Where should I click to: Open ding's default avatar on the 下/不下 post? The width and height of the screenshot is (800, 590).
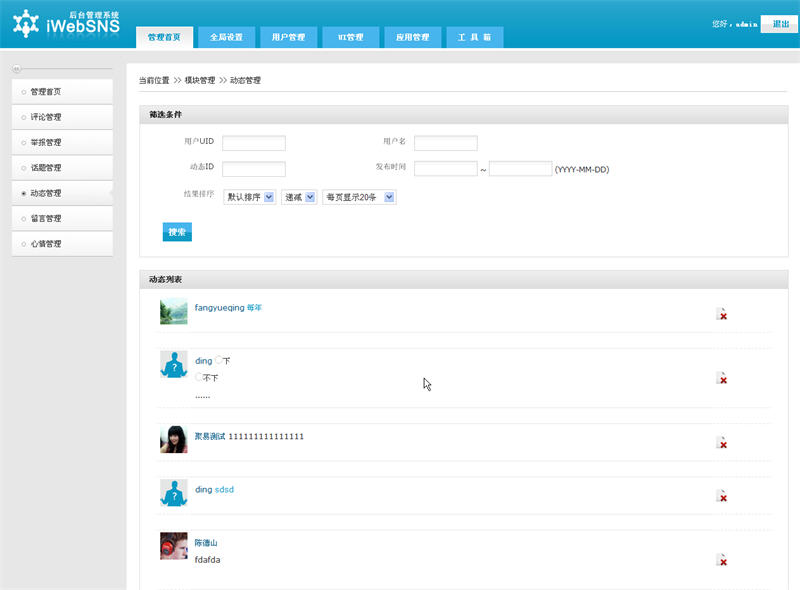(x=173, y=364)
